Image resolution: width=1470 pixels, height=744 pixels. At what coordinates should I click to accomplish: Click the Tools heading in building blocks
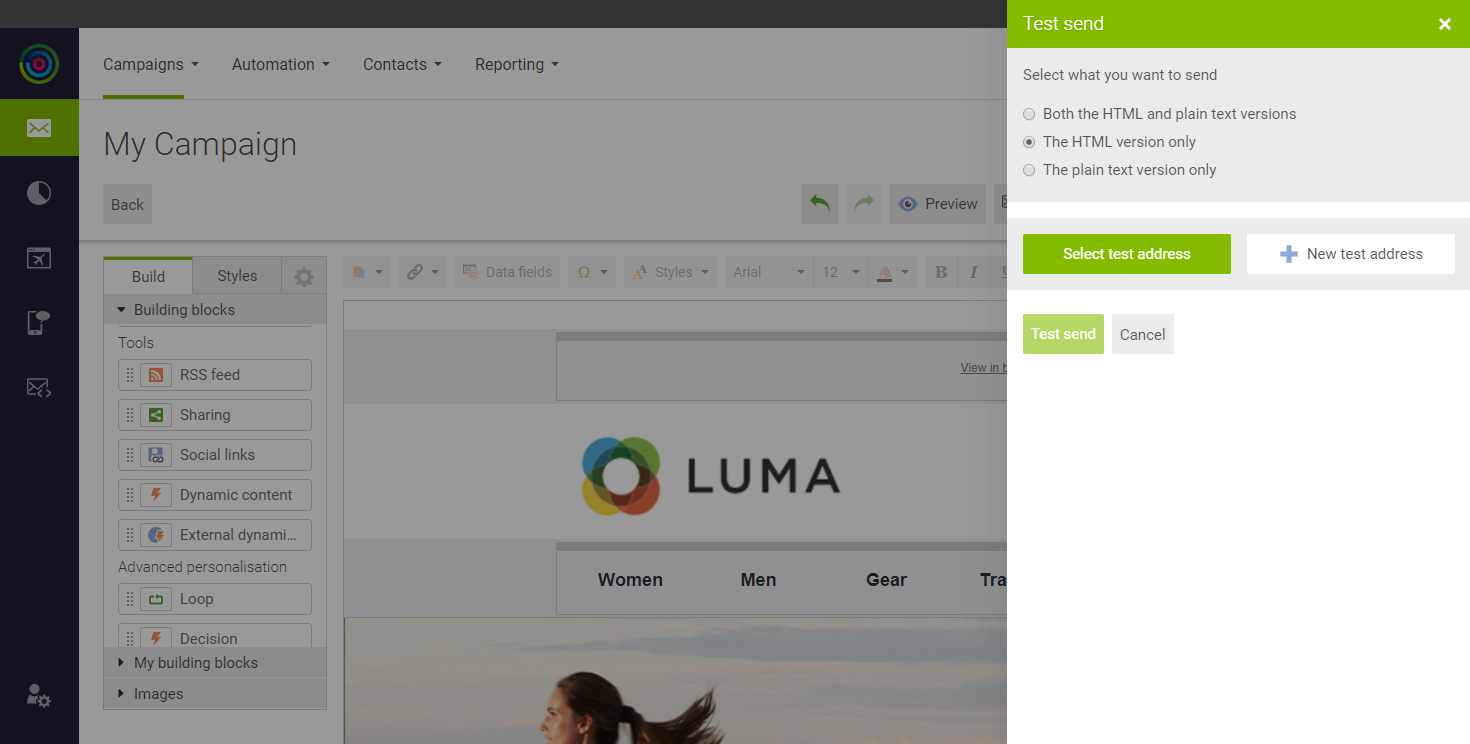(x=136, y=343)
